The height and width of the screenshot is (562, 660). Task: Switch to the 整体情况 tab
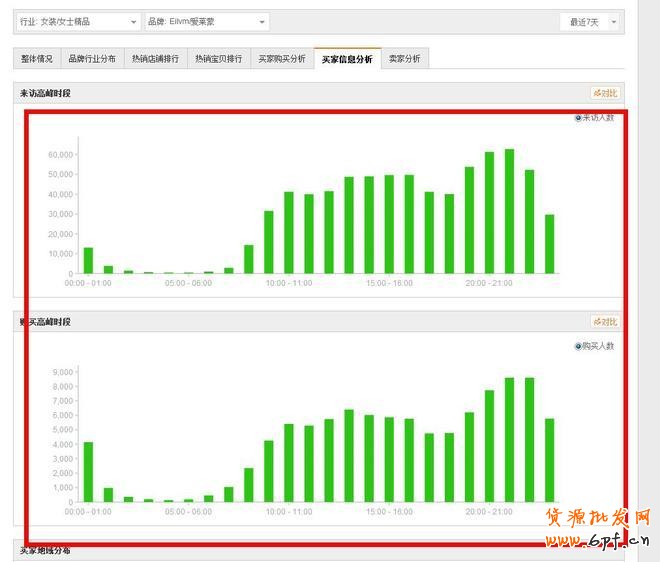37,59
